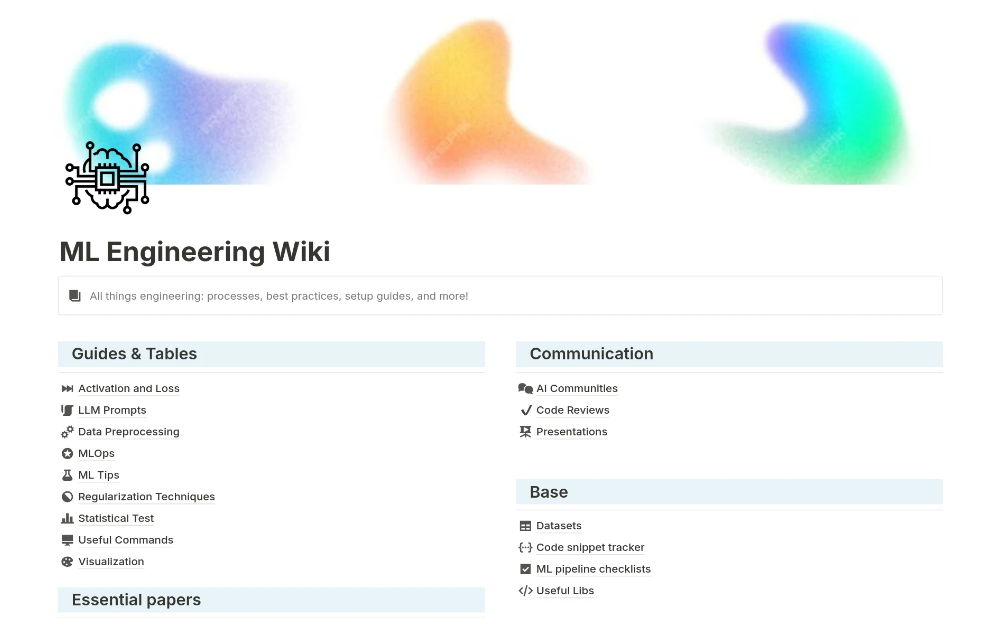Viewport: 1004px width, 618px height.
Task: Open the MLOps page link
Action: pos(96,454)
